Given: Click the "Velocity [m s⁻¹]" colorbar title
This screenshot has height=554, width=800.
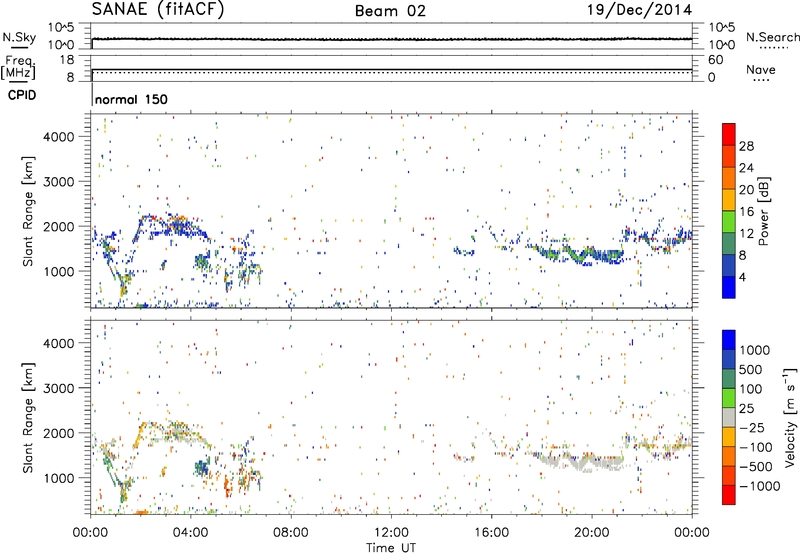Looking at the screenshot, I should pos(790,417).
